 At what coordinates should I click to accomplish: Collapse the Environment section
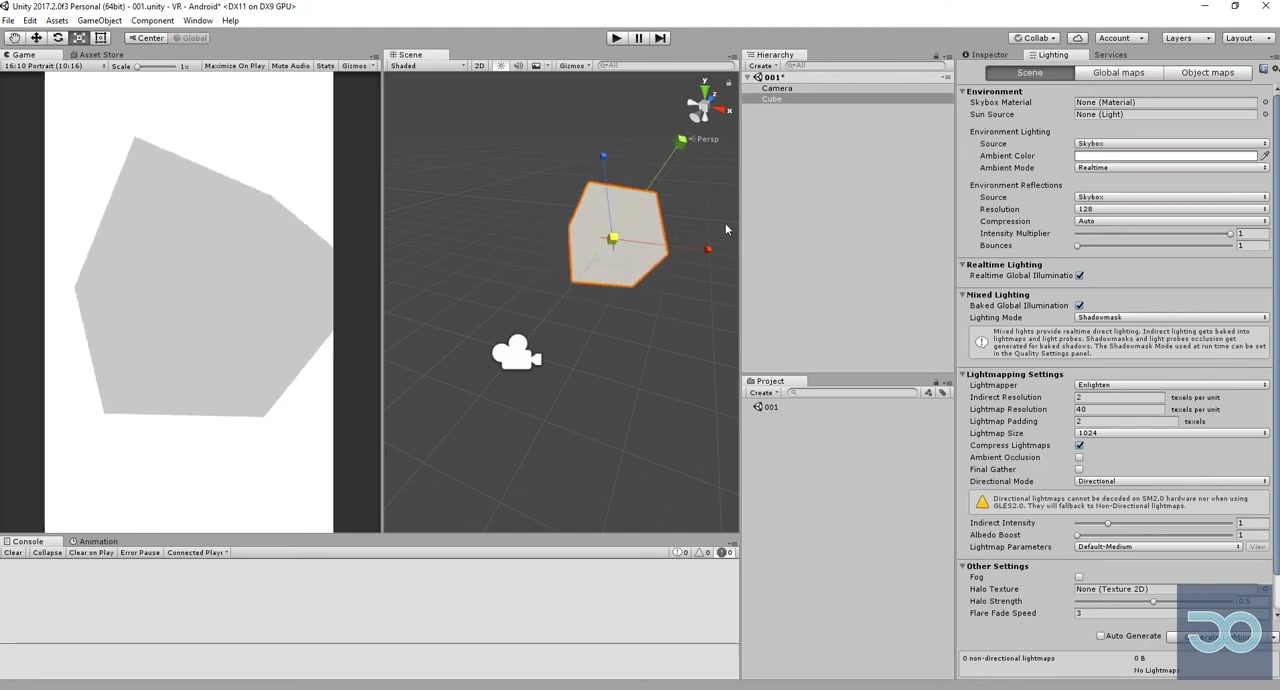pos(963,92)
